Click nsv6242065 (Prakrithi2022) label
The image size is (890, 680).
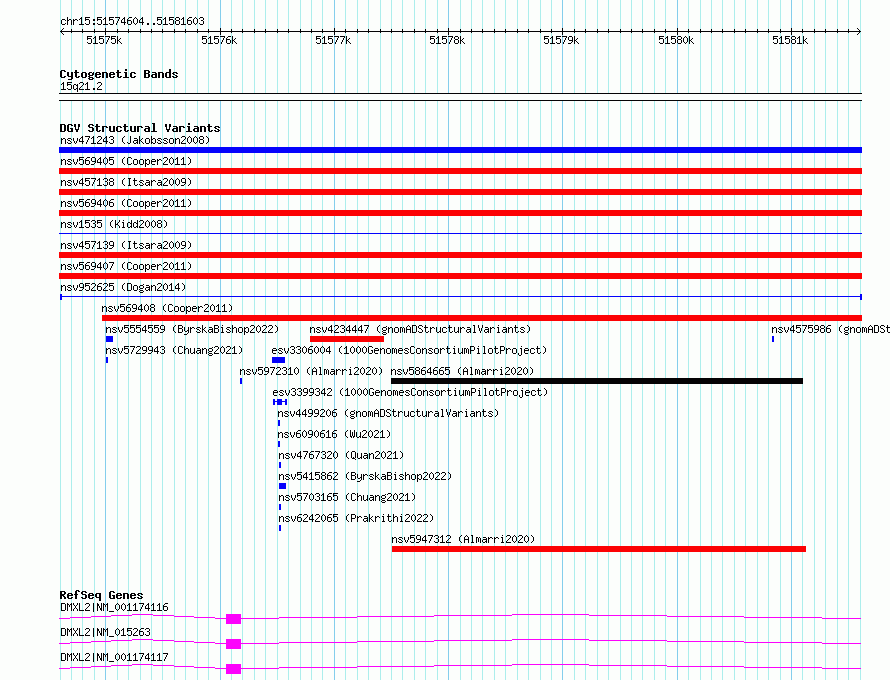click(x=356, y=518)
